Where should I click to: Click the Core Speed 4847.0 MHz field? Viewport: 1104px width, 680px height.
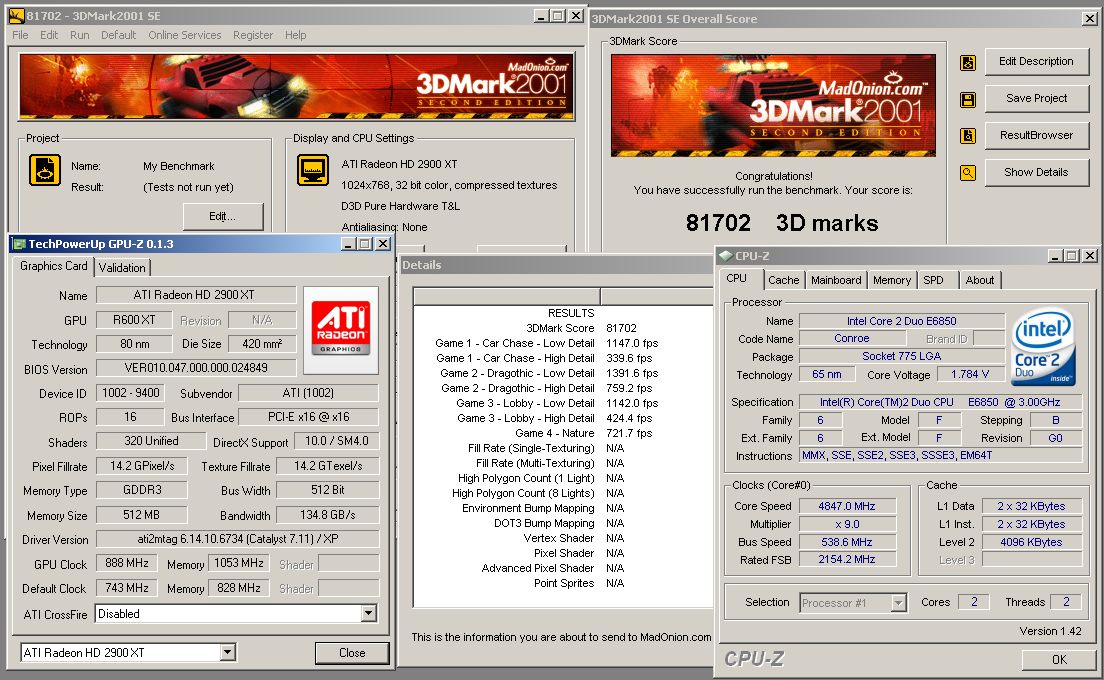point(846,506)
